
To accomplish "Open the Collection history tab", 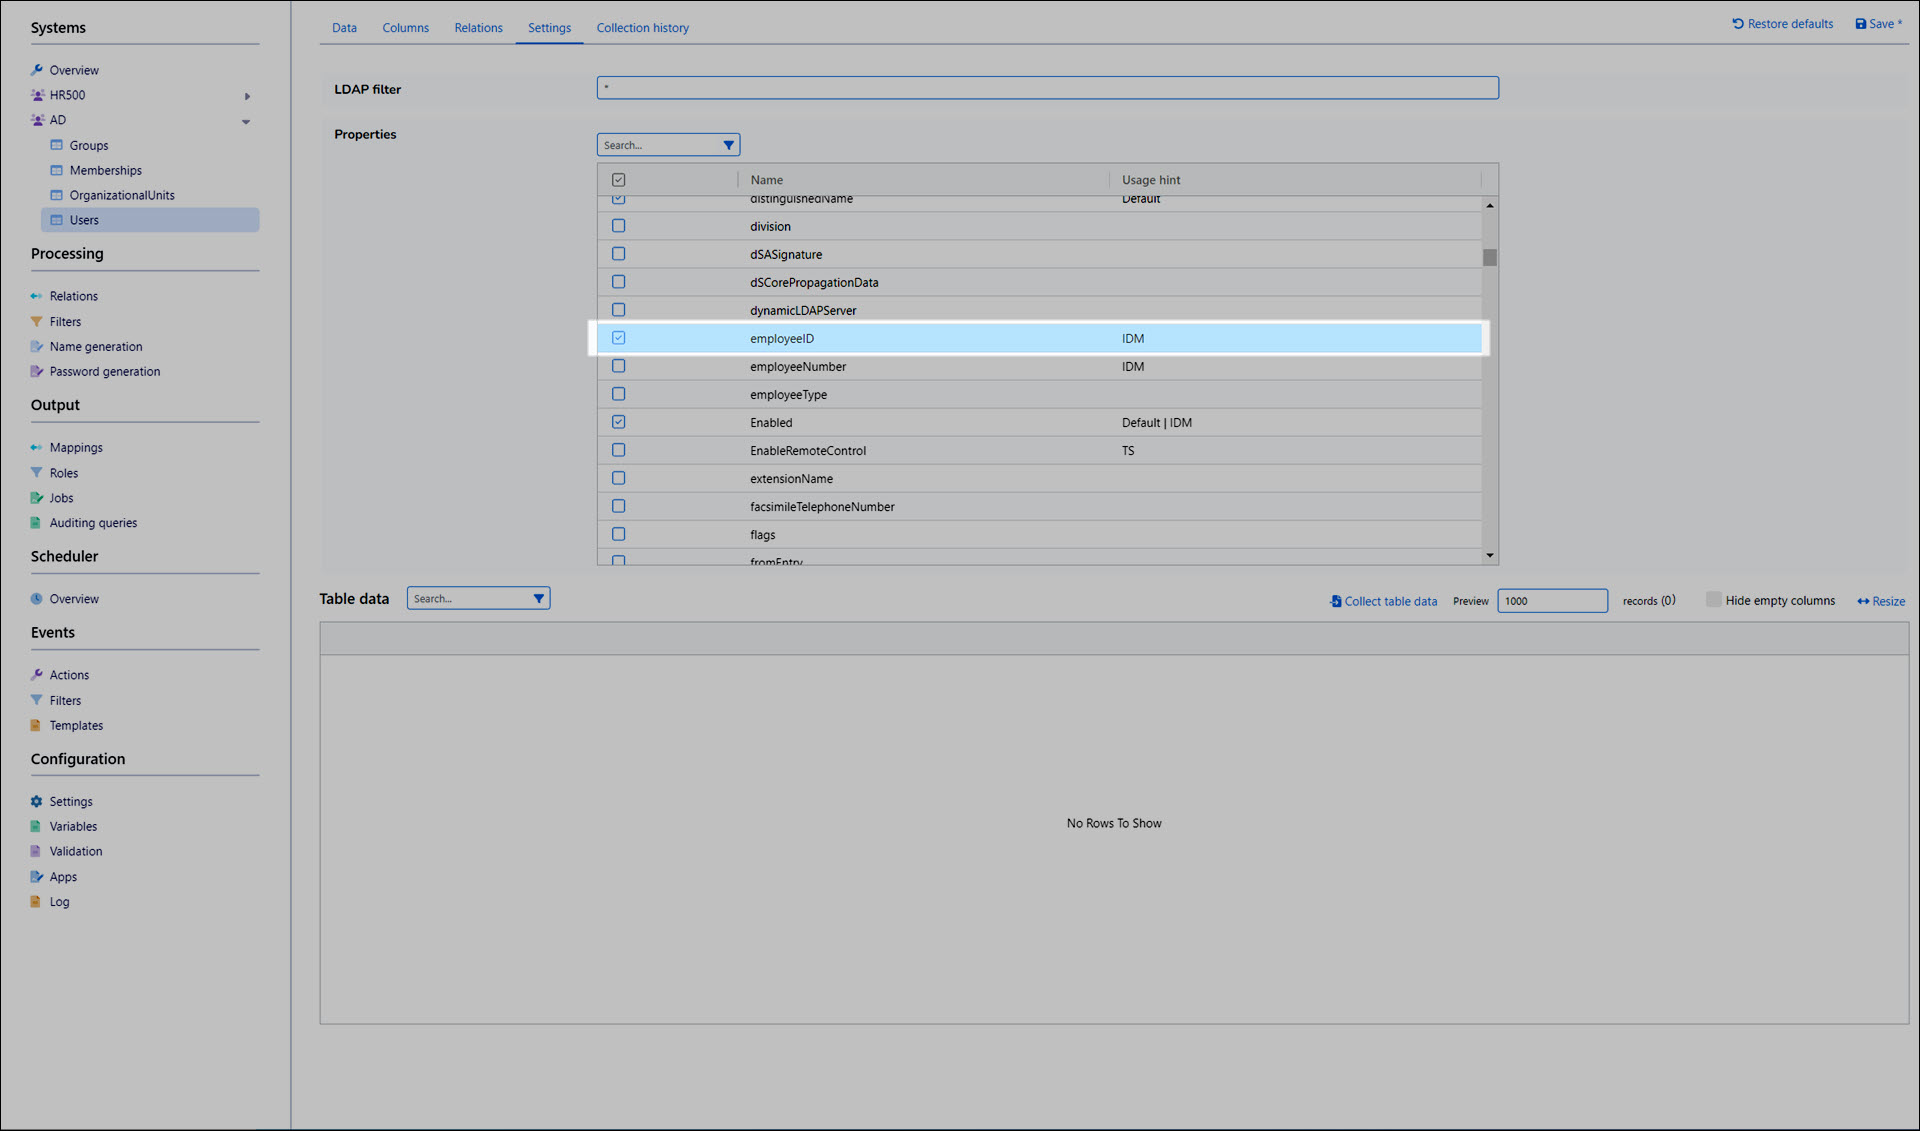I will coord(642,28).
